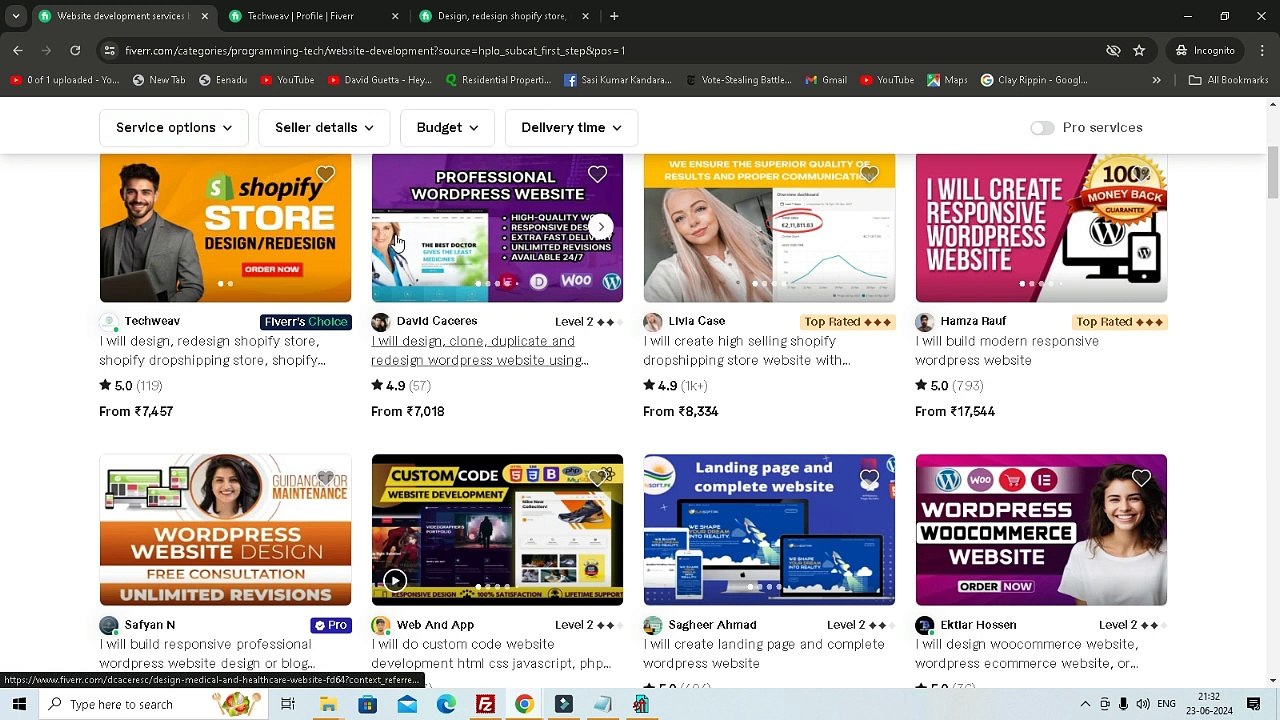Open Gmail bookmark

826,80
